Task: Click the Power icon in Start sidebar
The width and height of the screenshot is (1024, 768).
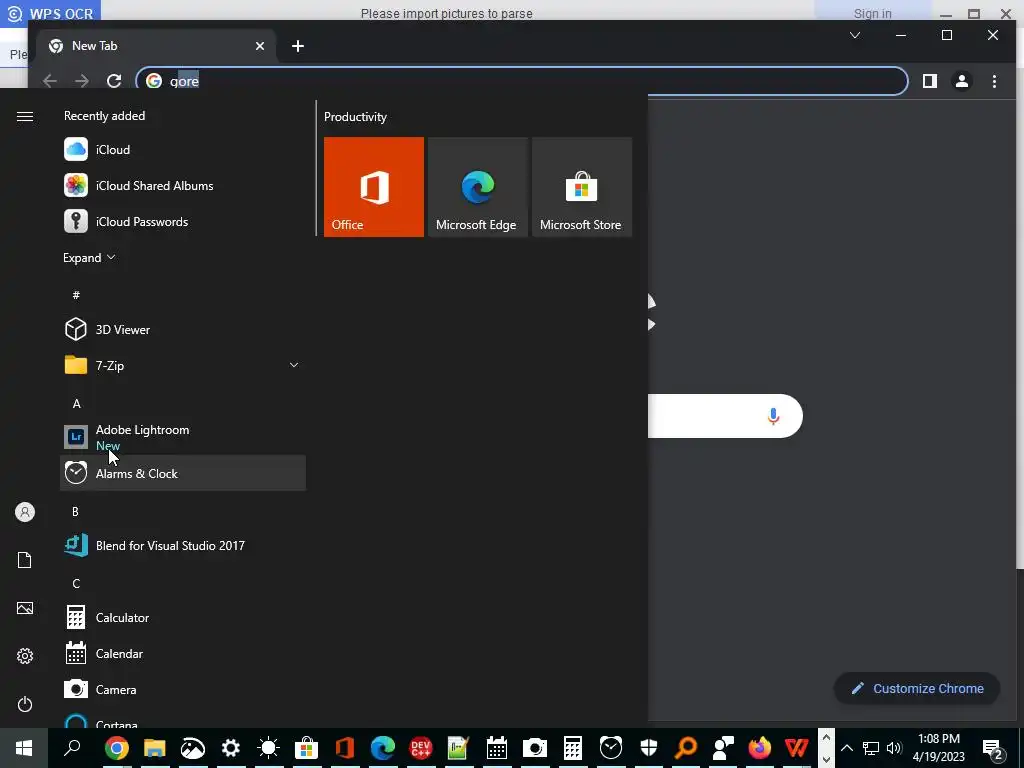Action: pyautogui.click(x=25, y=704)
